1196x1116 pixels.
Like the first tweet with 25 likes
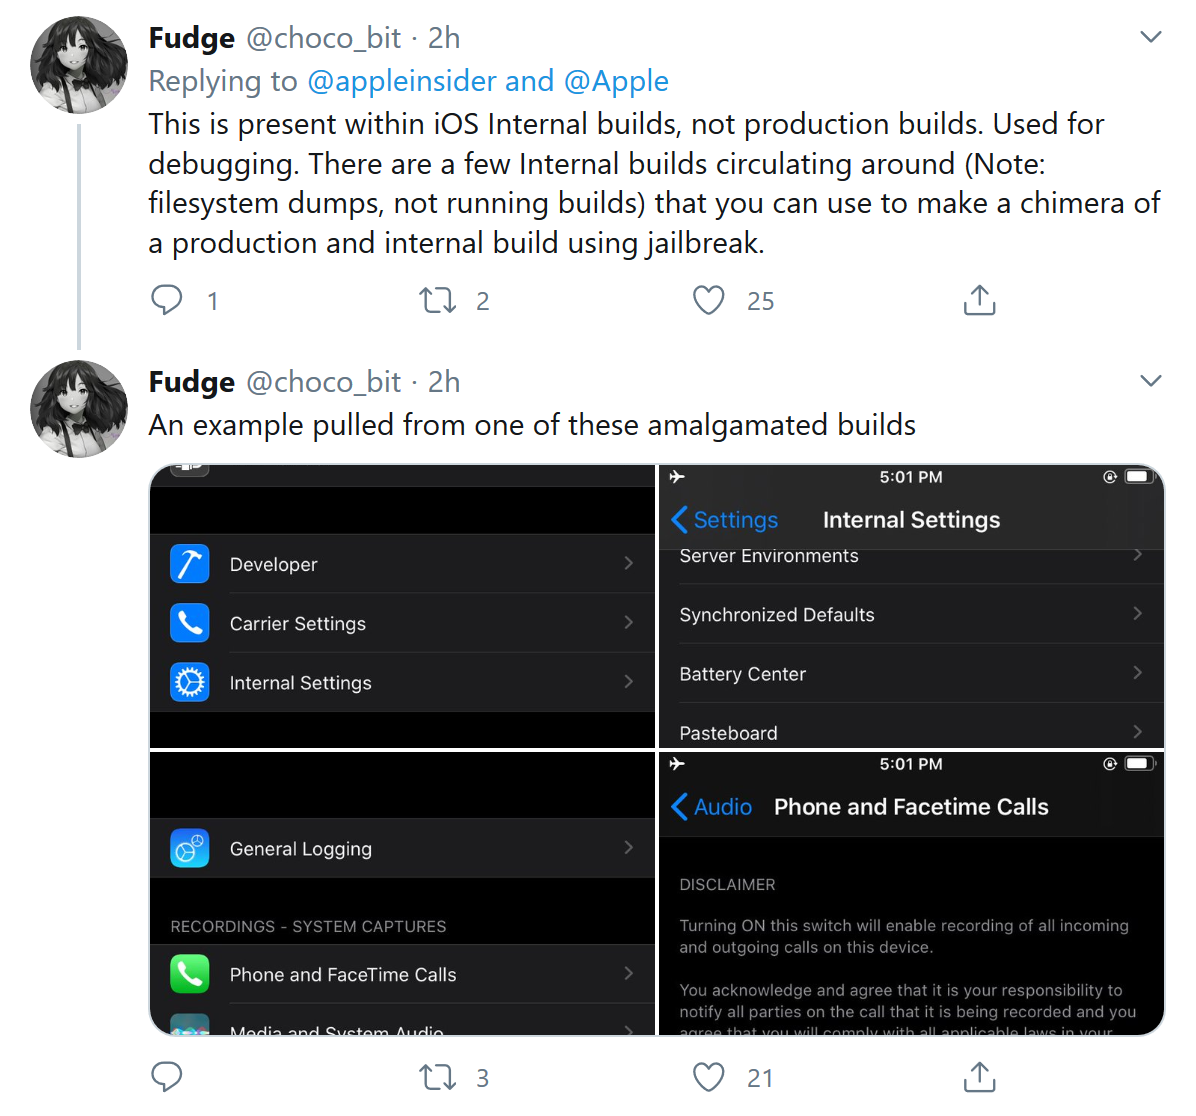pyautogui.click(x=709, y=300)
